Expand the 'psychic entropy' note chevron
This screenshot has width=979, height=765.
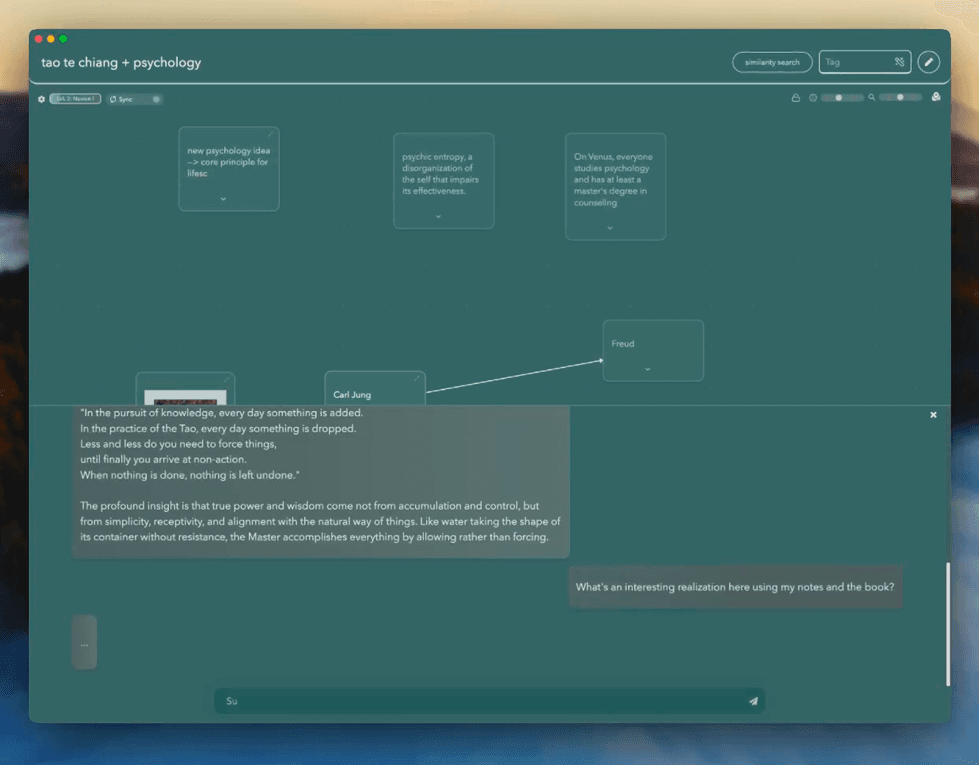438,217
